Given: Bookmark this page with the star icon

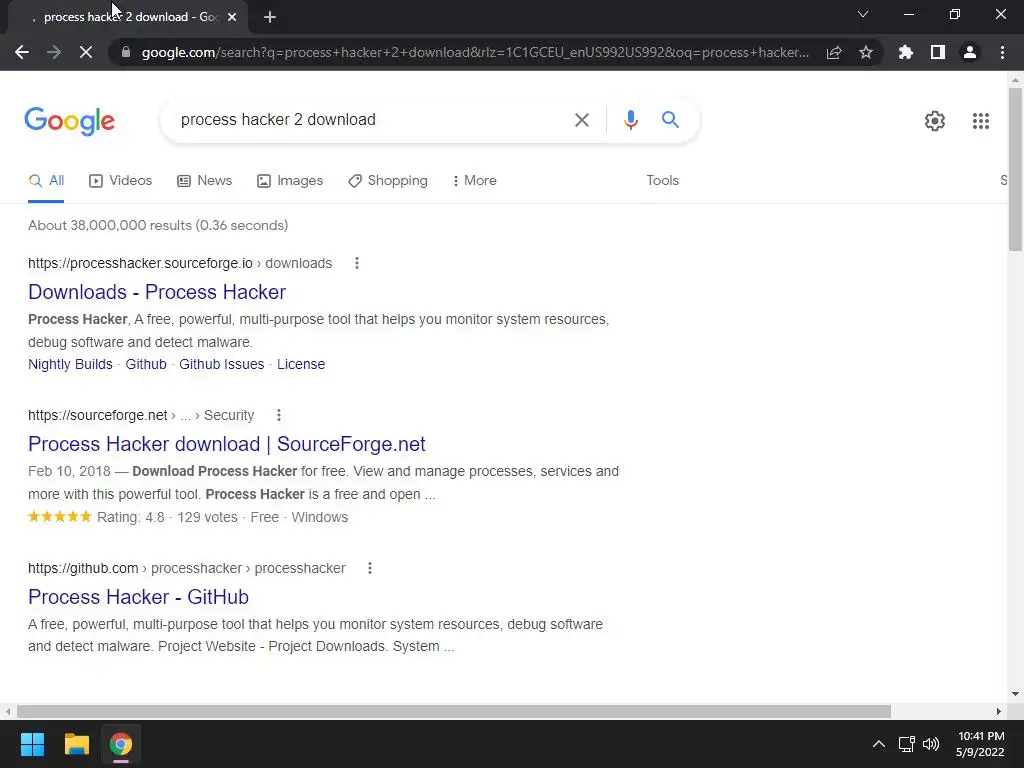Looking at the screenshot, I should point(866,52).
